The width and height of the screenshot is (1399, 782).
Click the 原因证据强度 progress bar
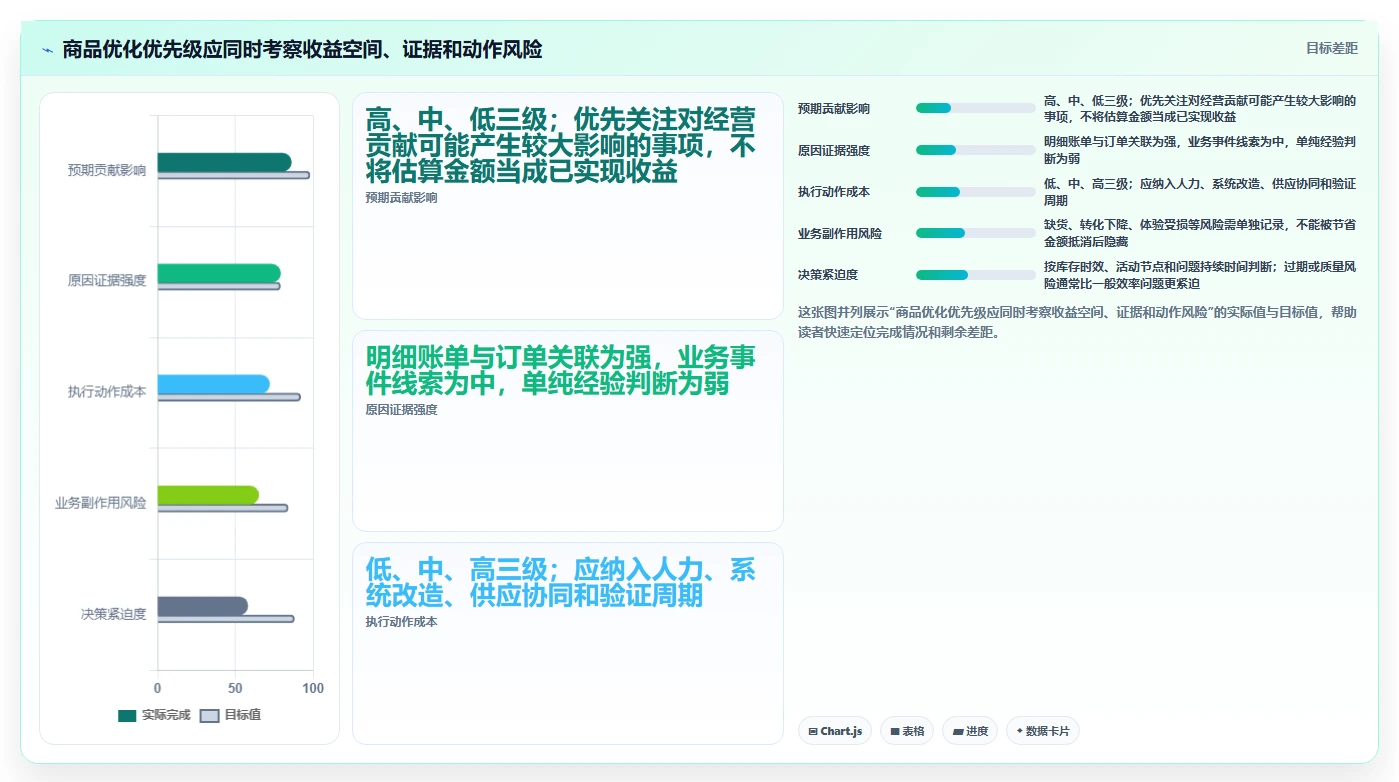tap(976, 150)
